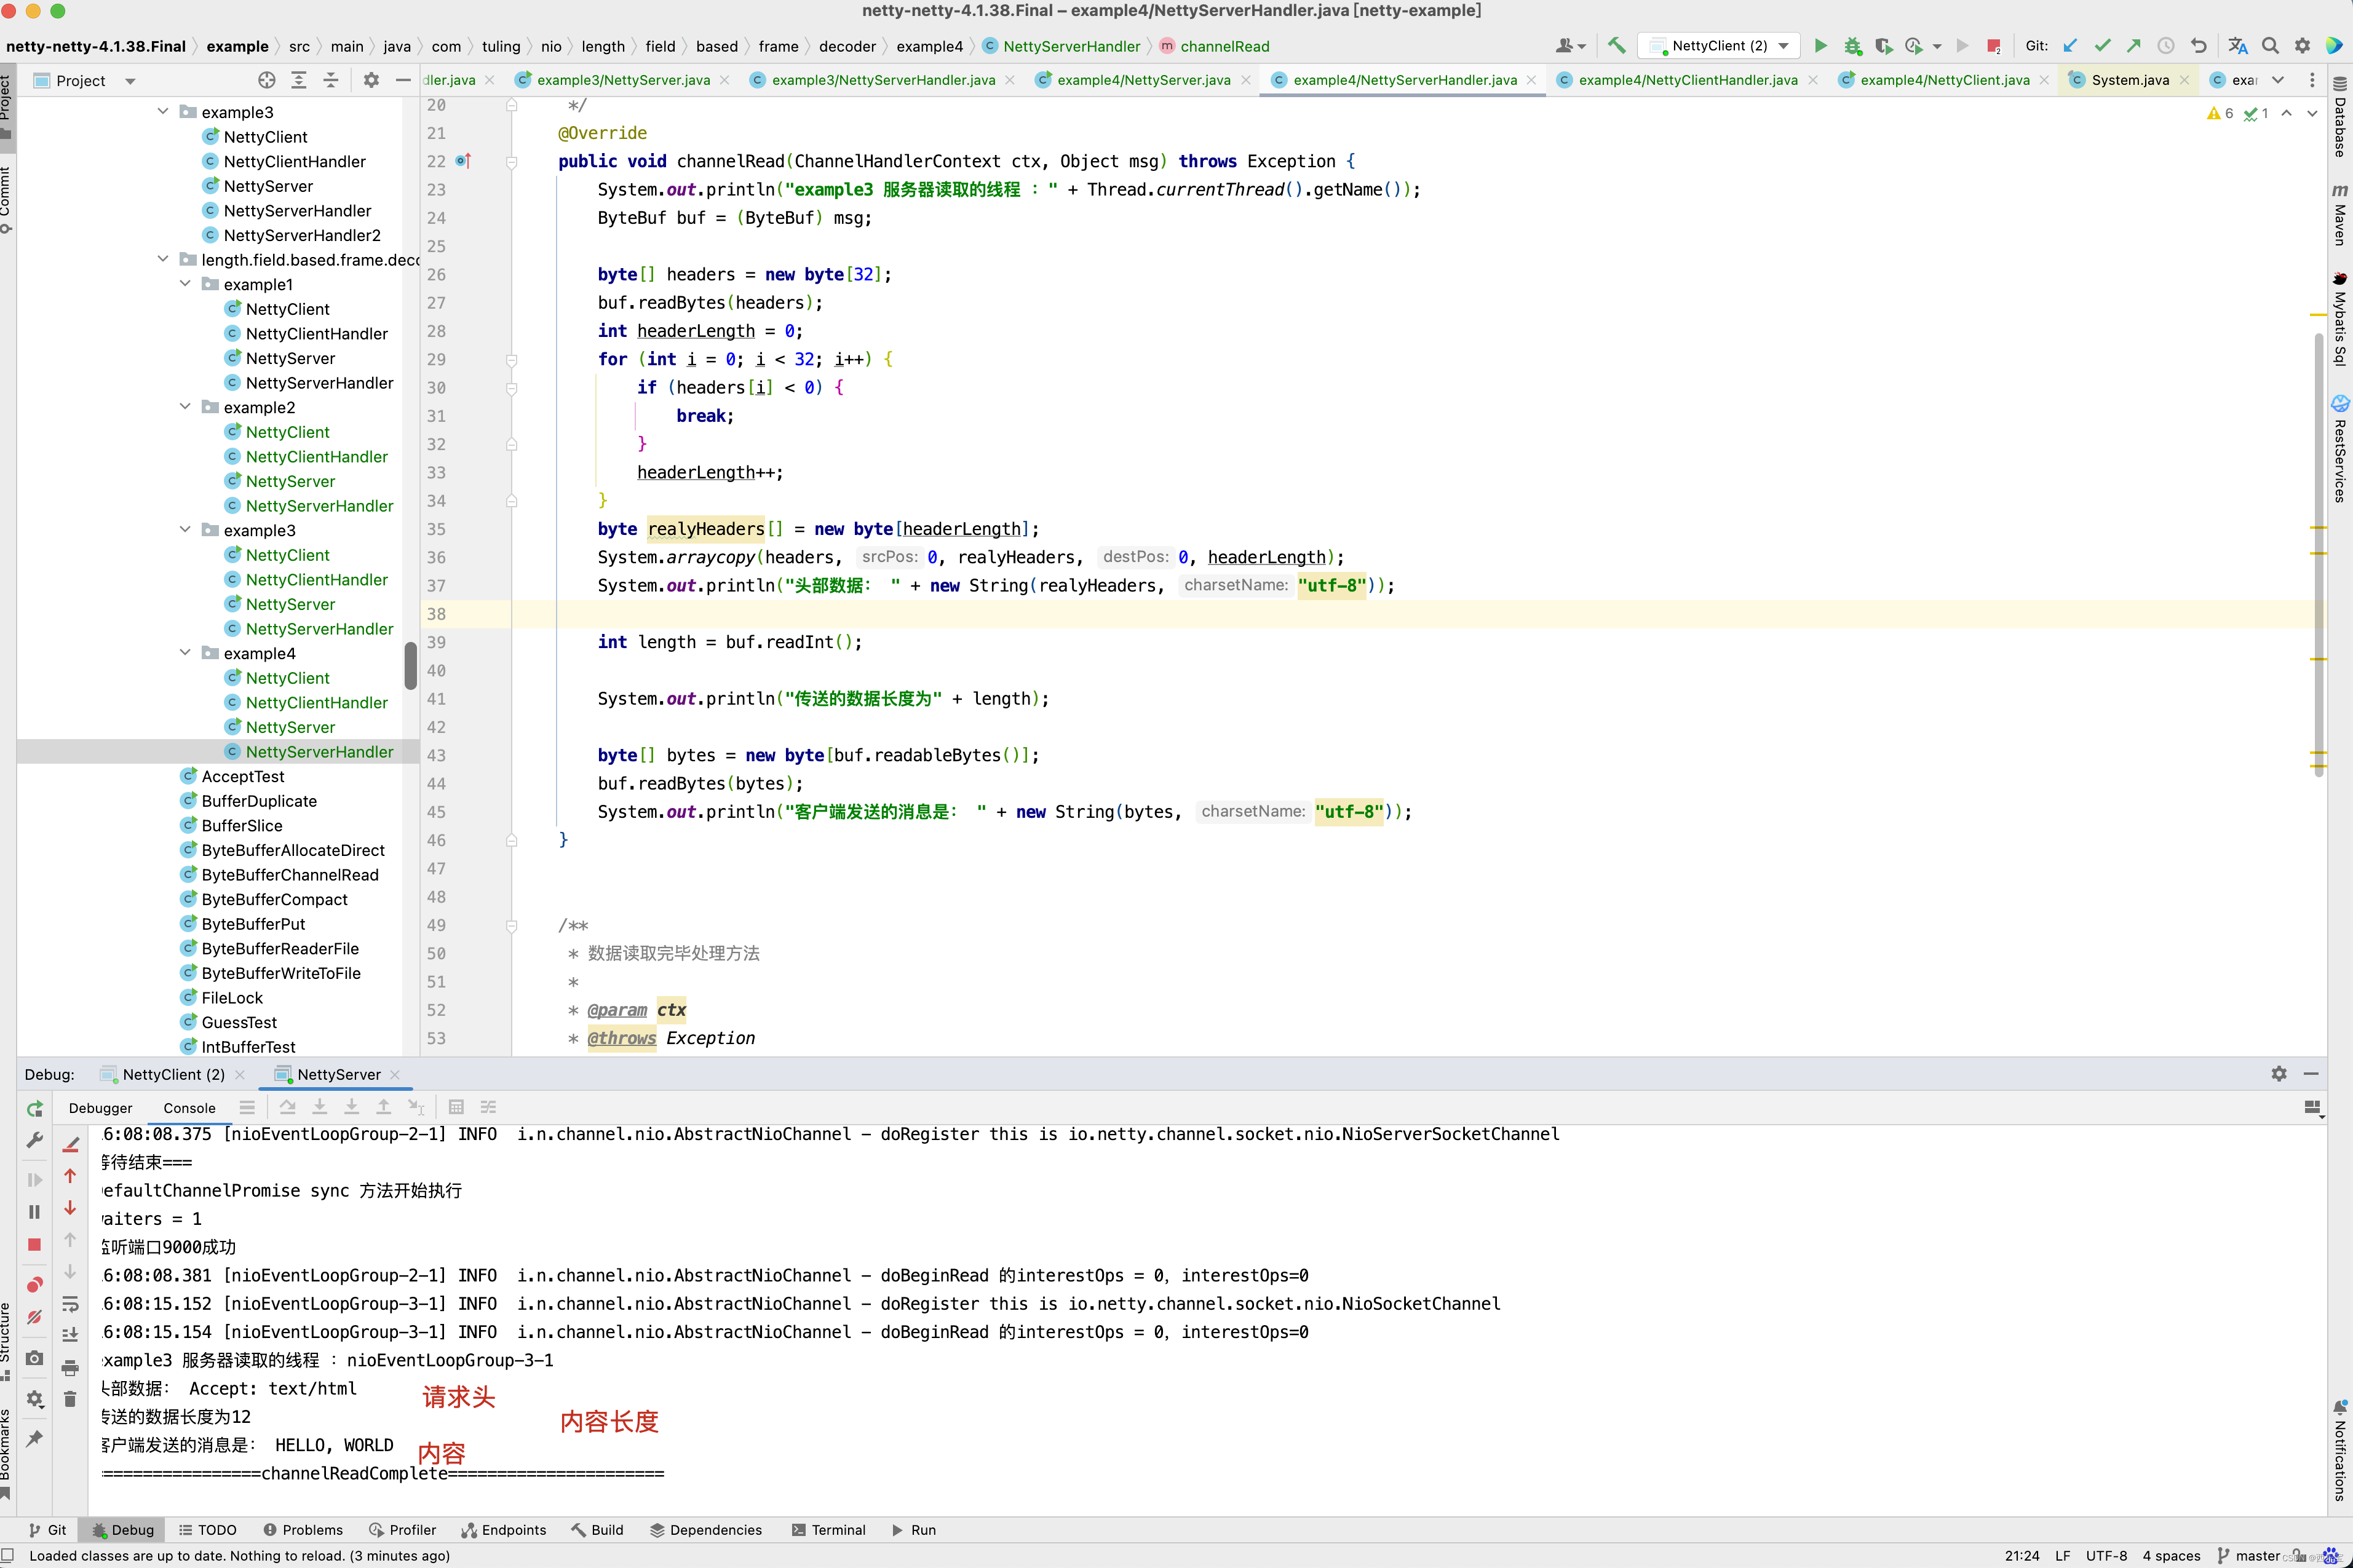Open Search Everywhere magnifier icon

click(2270, 46)
